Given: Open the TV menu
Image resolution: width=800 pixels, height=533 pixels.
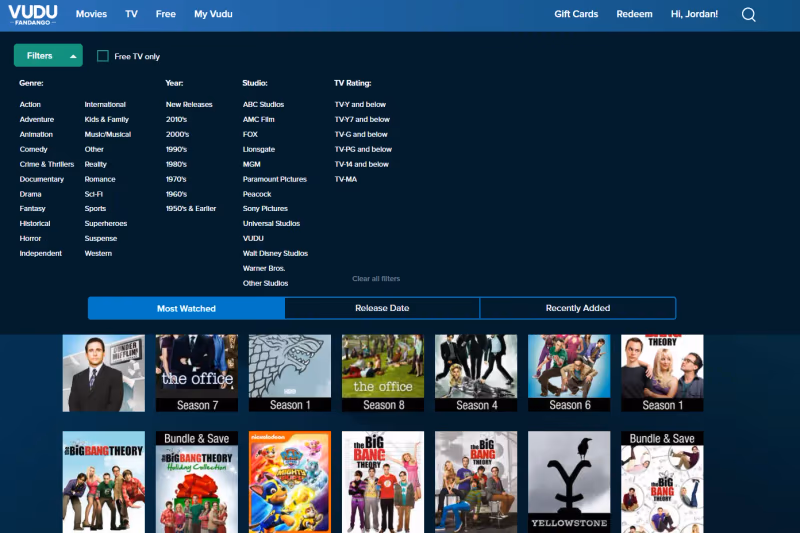Looking at the screenshot, I should click(131, 14).
